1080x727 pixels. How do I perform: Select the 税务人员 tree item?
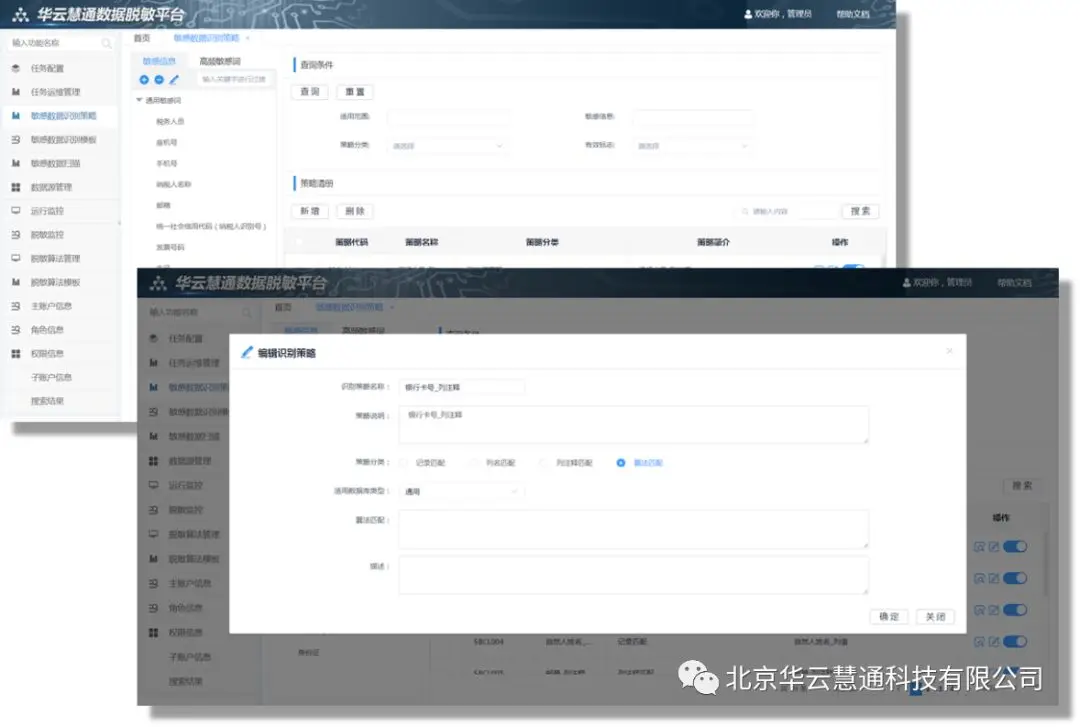[170, 122]
